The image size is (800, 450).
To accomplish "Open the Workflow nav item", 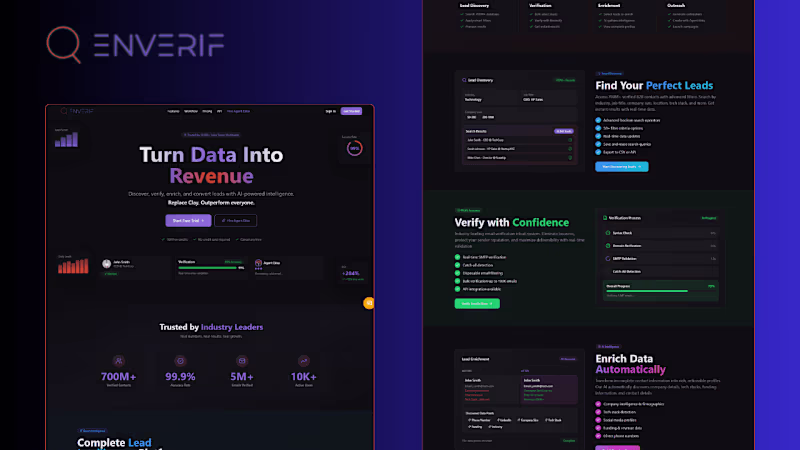I will (191, 111).
